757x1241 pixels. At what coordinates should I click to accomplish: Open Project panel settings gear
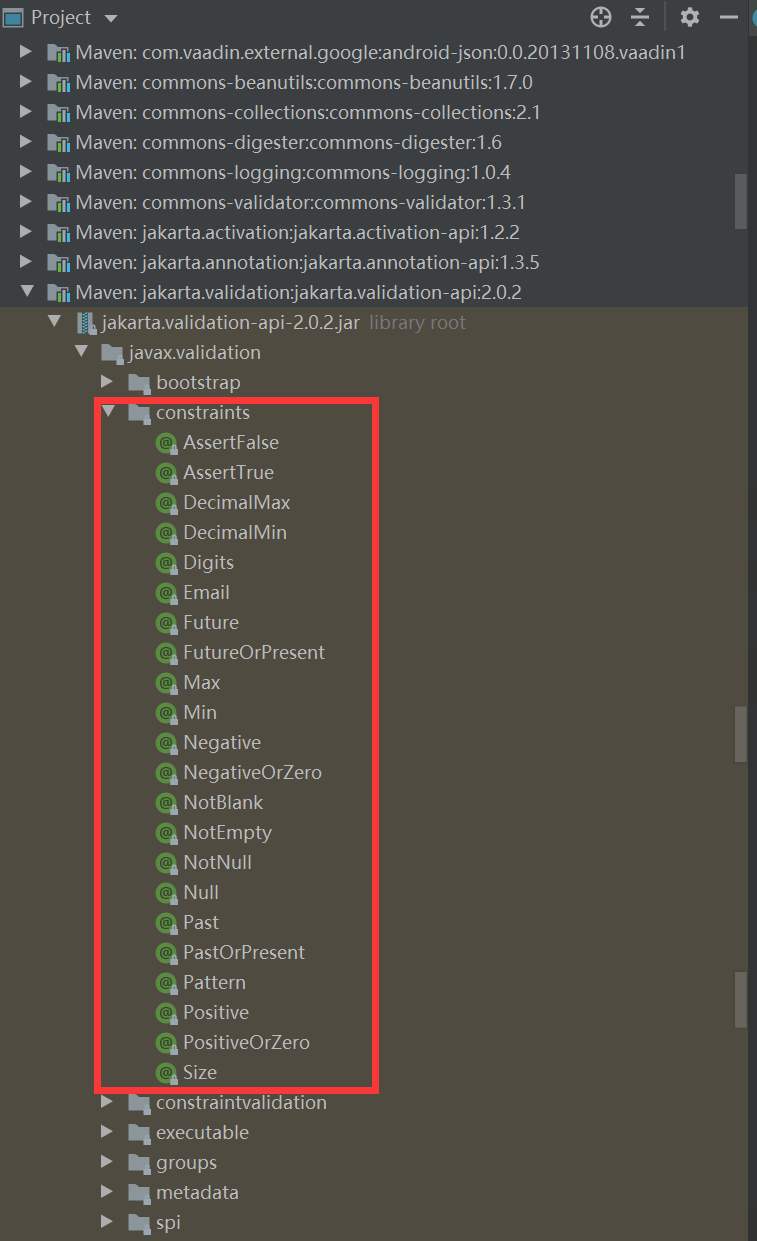690,17
